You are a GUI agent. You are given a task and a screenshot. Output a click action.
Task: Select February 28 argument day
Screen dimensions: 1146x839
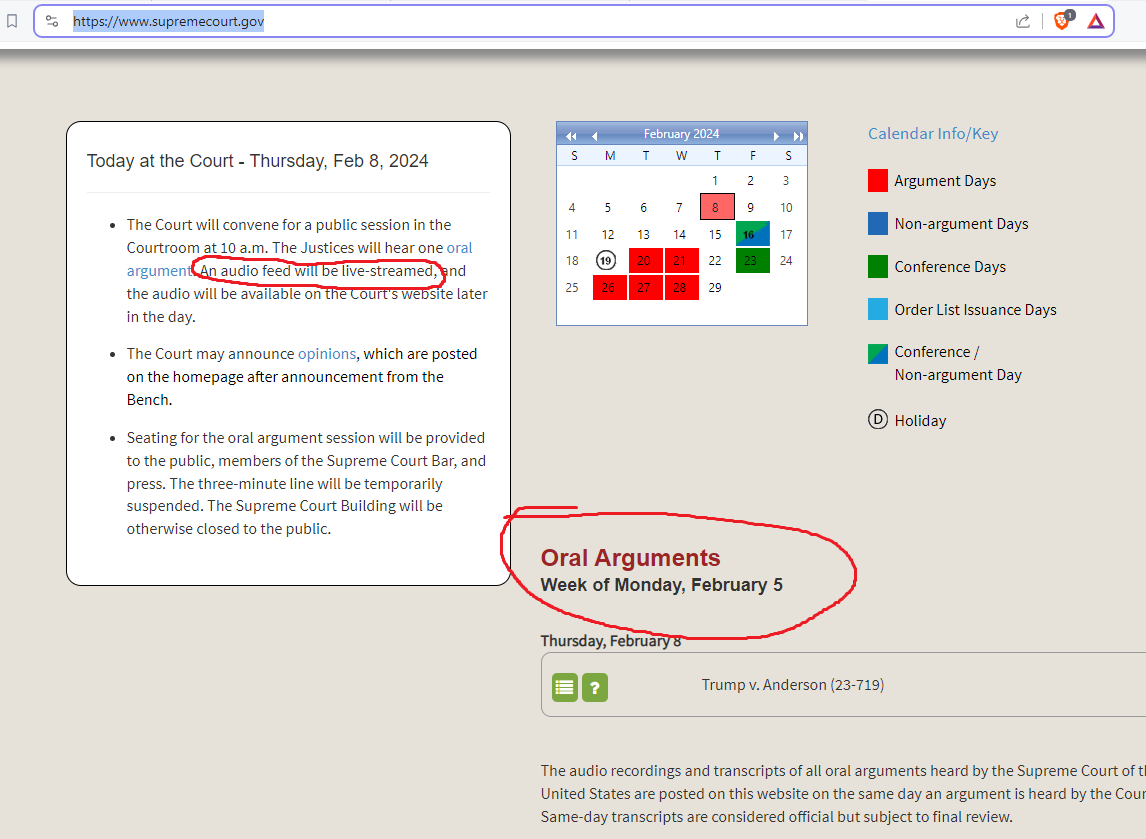click(x=681, y=287)
